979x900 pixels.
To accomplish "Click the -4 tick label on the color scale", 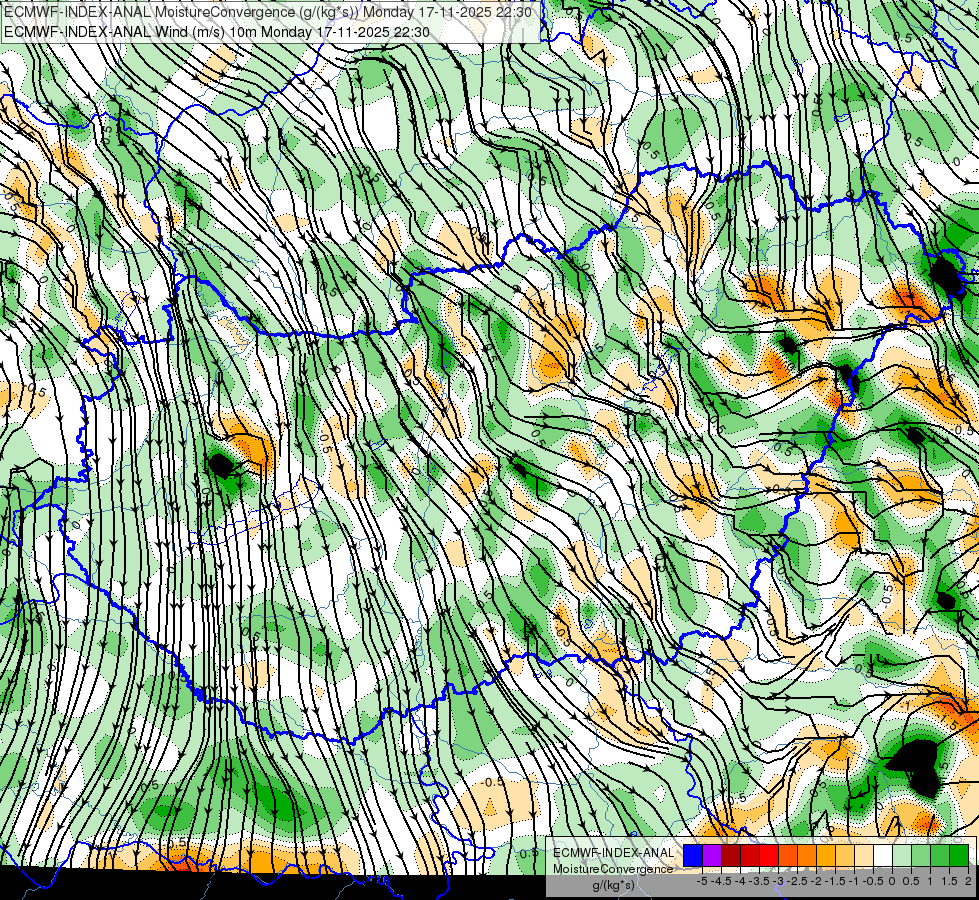I will point(740,881).
